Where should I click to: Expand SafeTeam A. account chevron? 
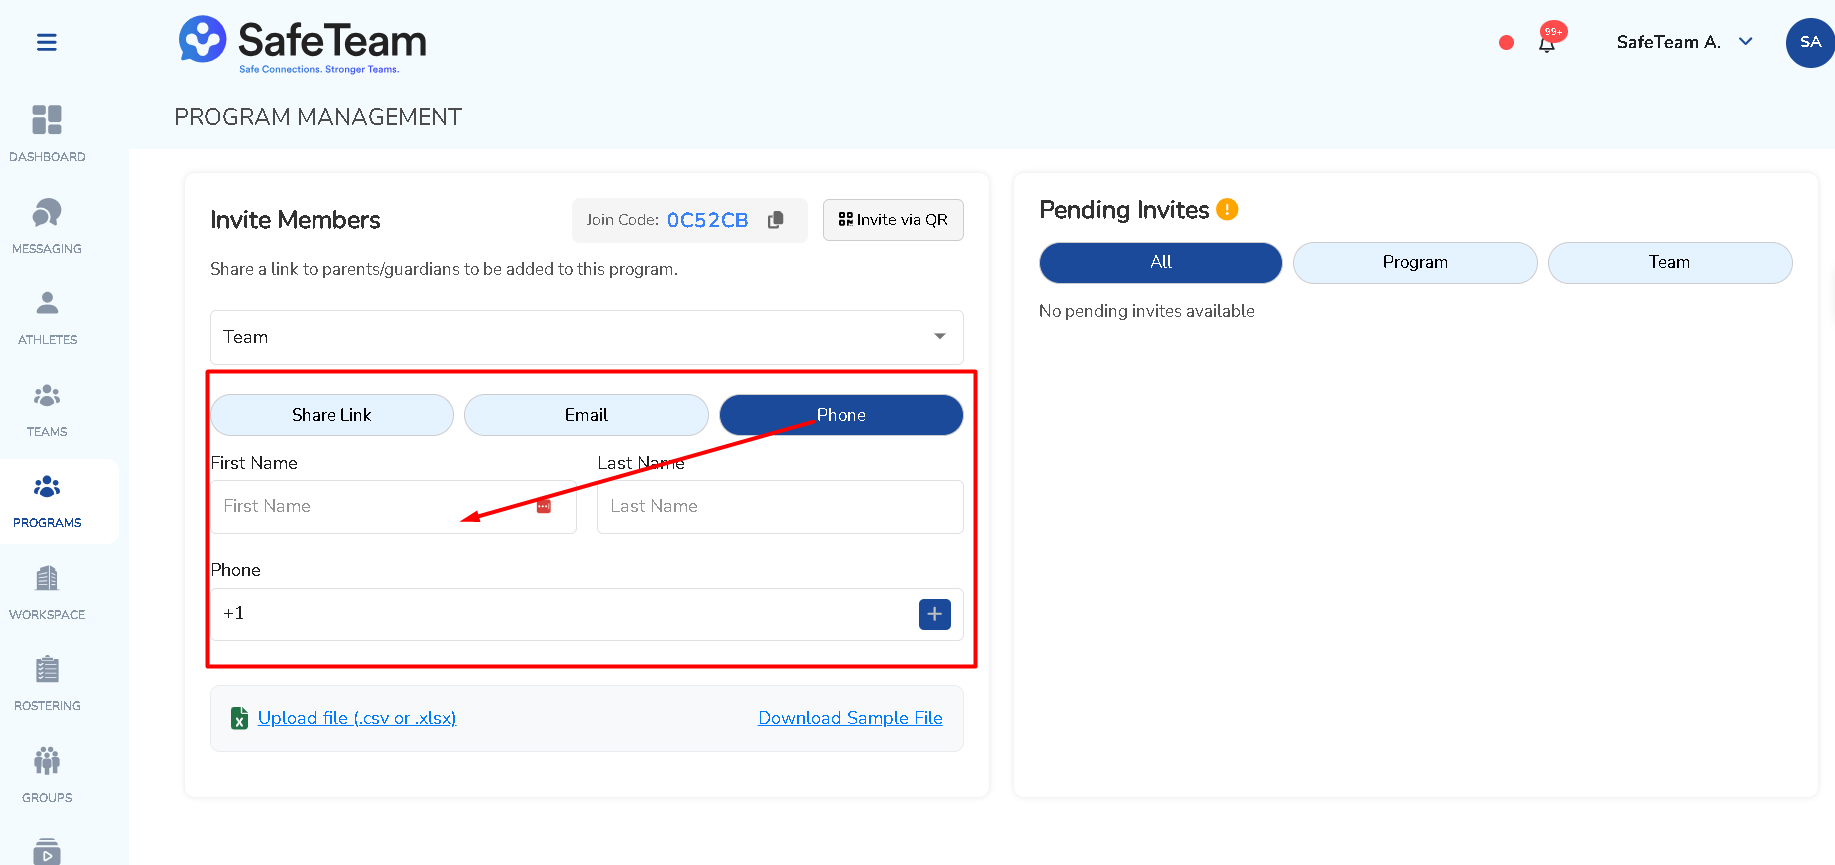click(x=1746, y=41)
